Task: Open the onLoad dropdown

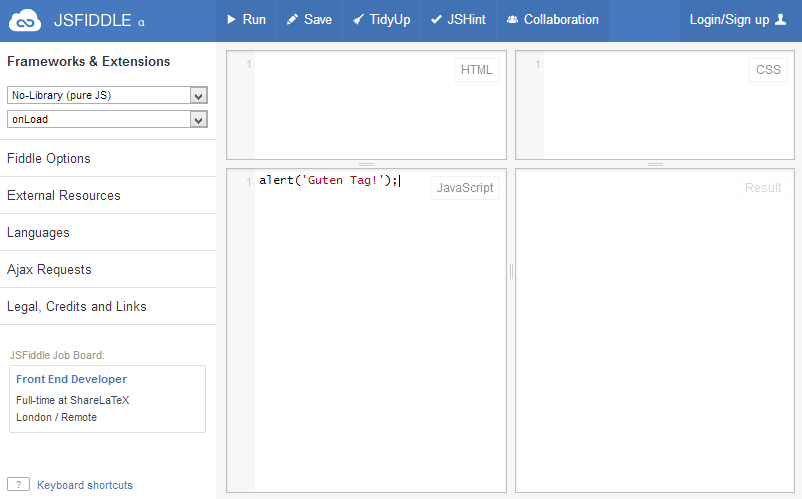Action: [107, 119]
